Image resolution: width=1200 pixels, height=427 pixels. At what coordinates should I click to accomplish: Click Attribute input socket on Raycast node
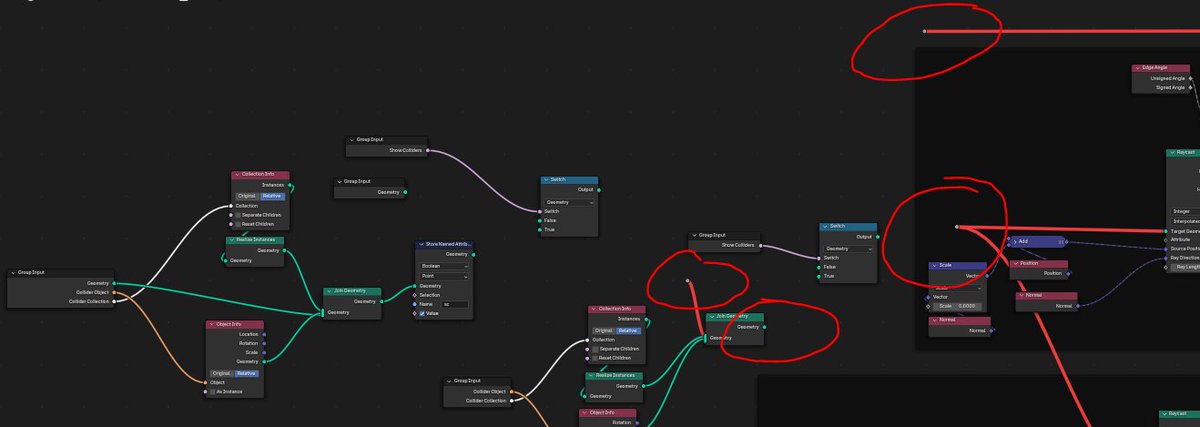(1168, 240)
